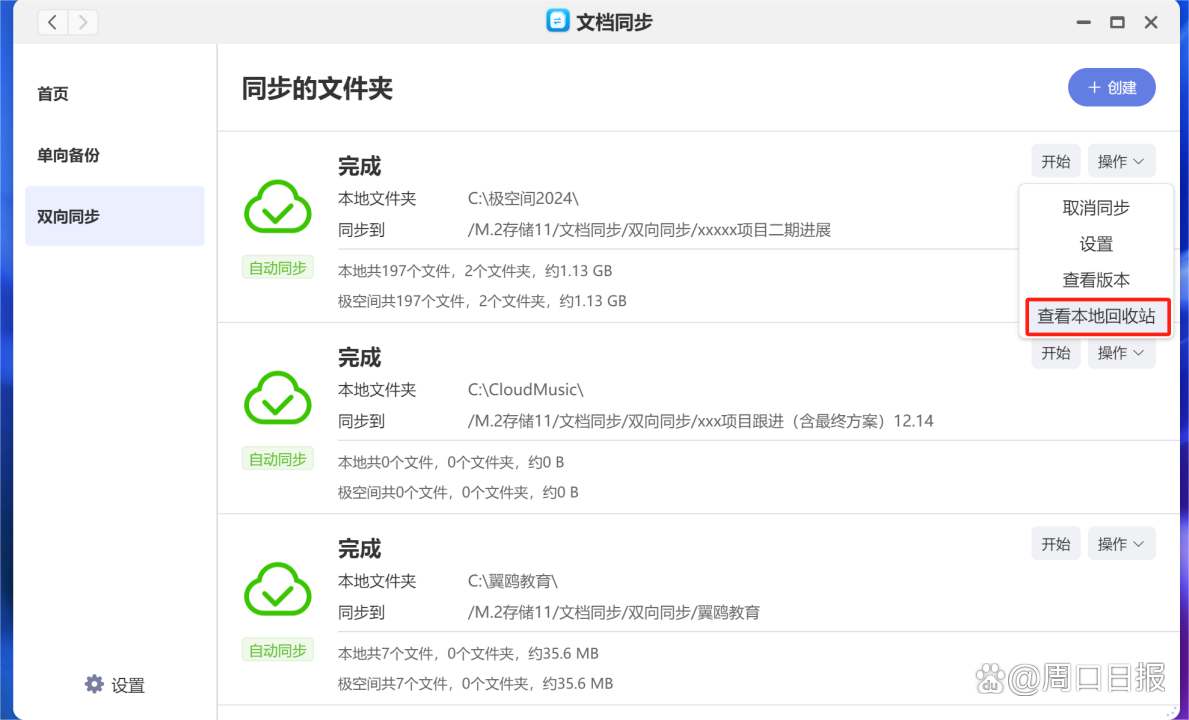Screen dimensions: 1189x720
Task: Navigate back using the left arrow
Action: click(x=52, y=21)
